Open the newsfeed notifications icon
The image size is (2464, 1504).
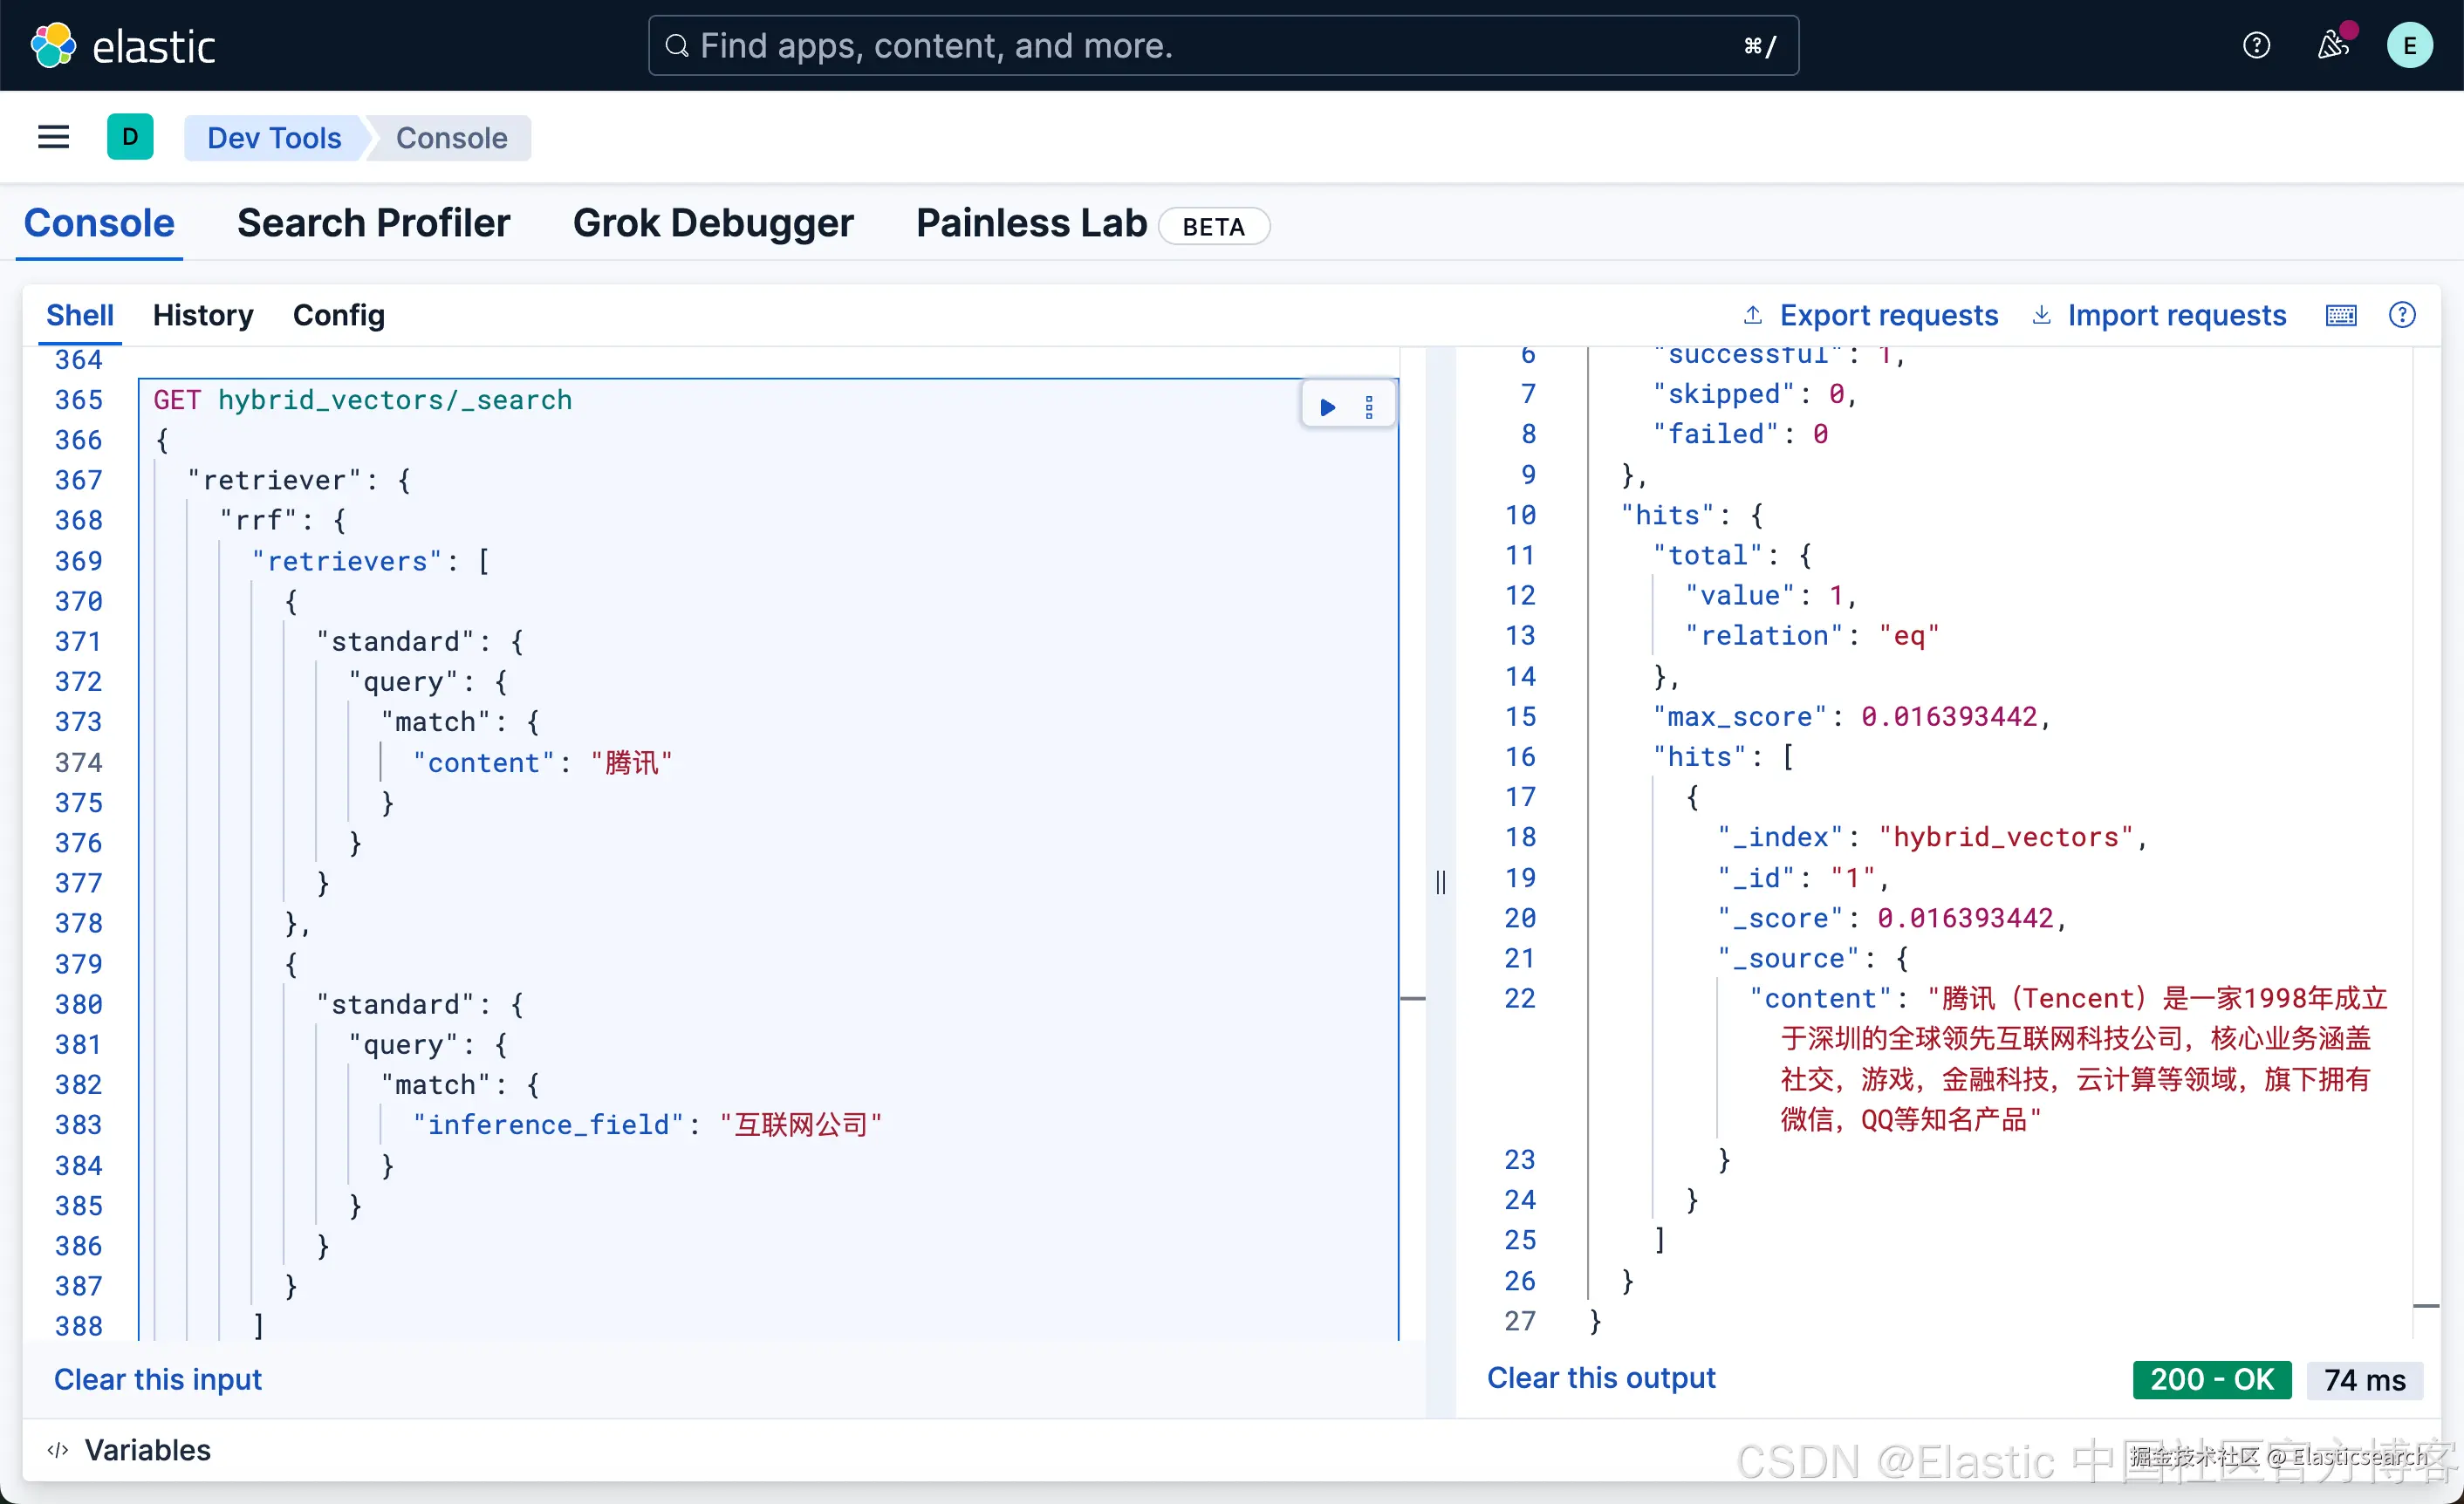pyautogui.click(x=2332, y=45)
